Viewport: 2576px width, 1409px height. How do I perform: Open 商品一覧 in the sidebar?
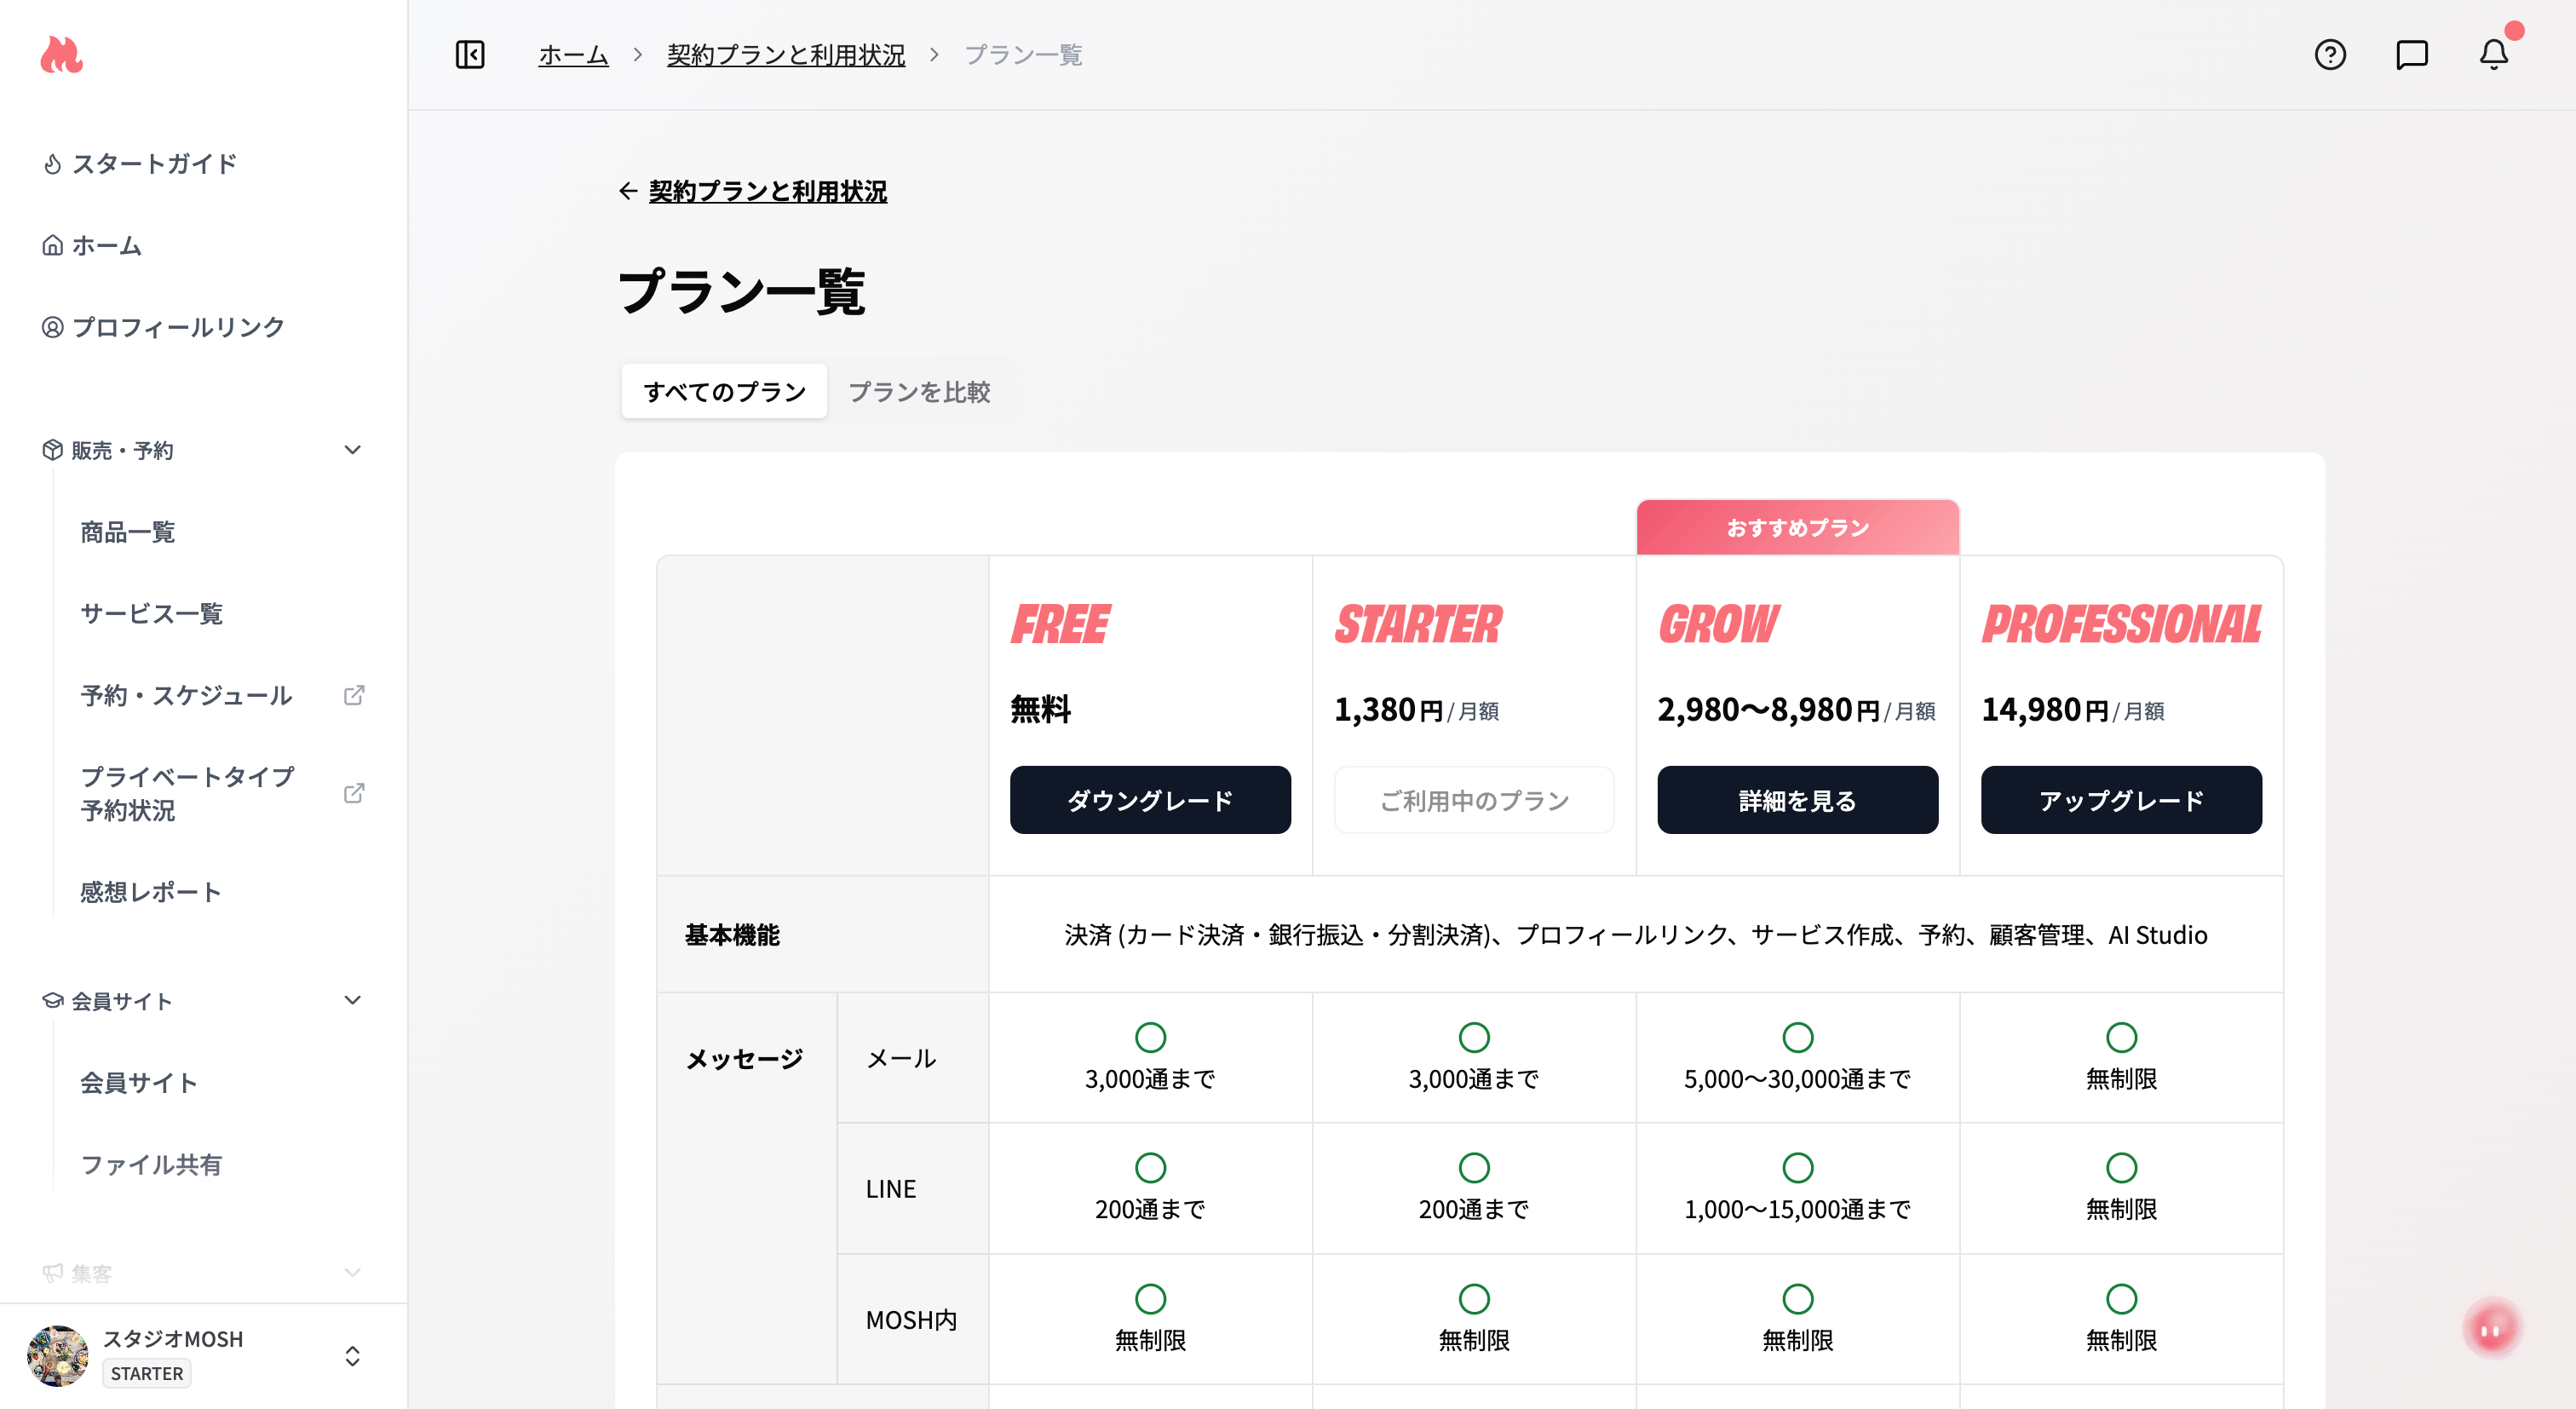(x=128, y=532)
